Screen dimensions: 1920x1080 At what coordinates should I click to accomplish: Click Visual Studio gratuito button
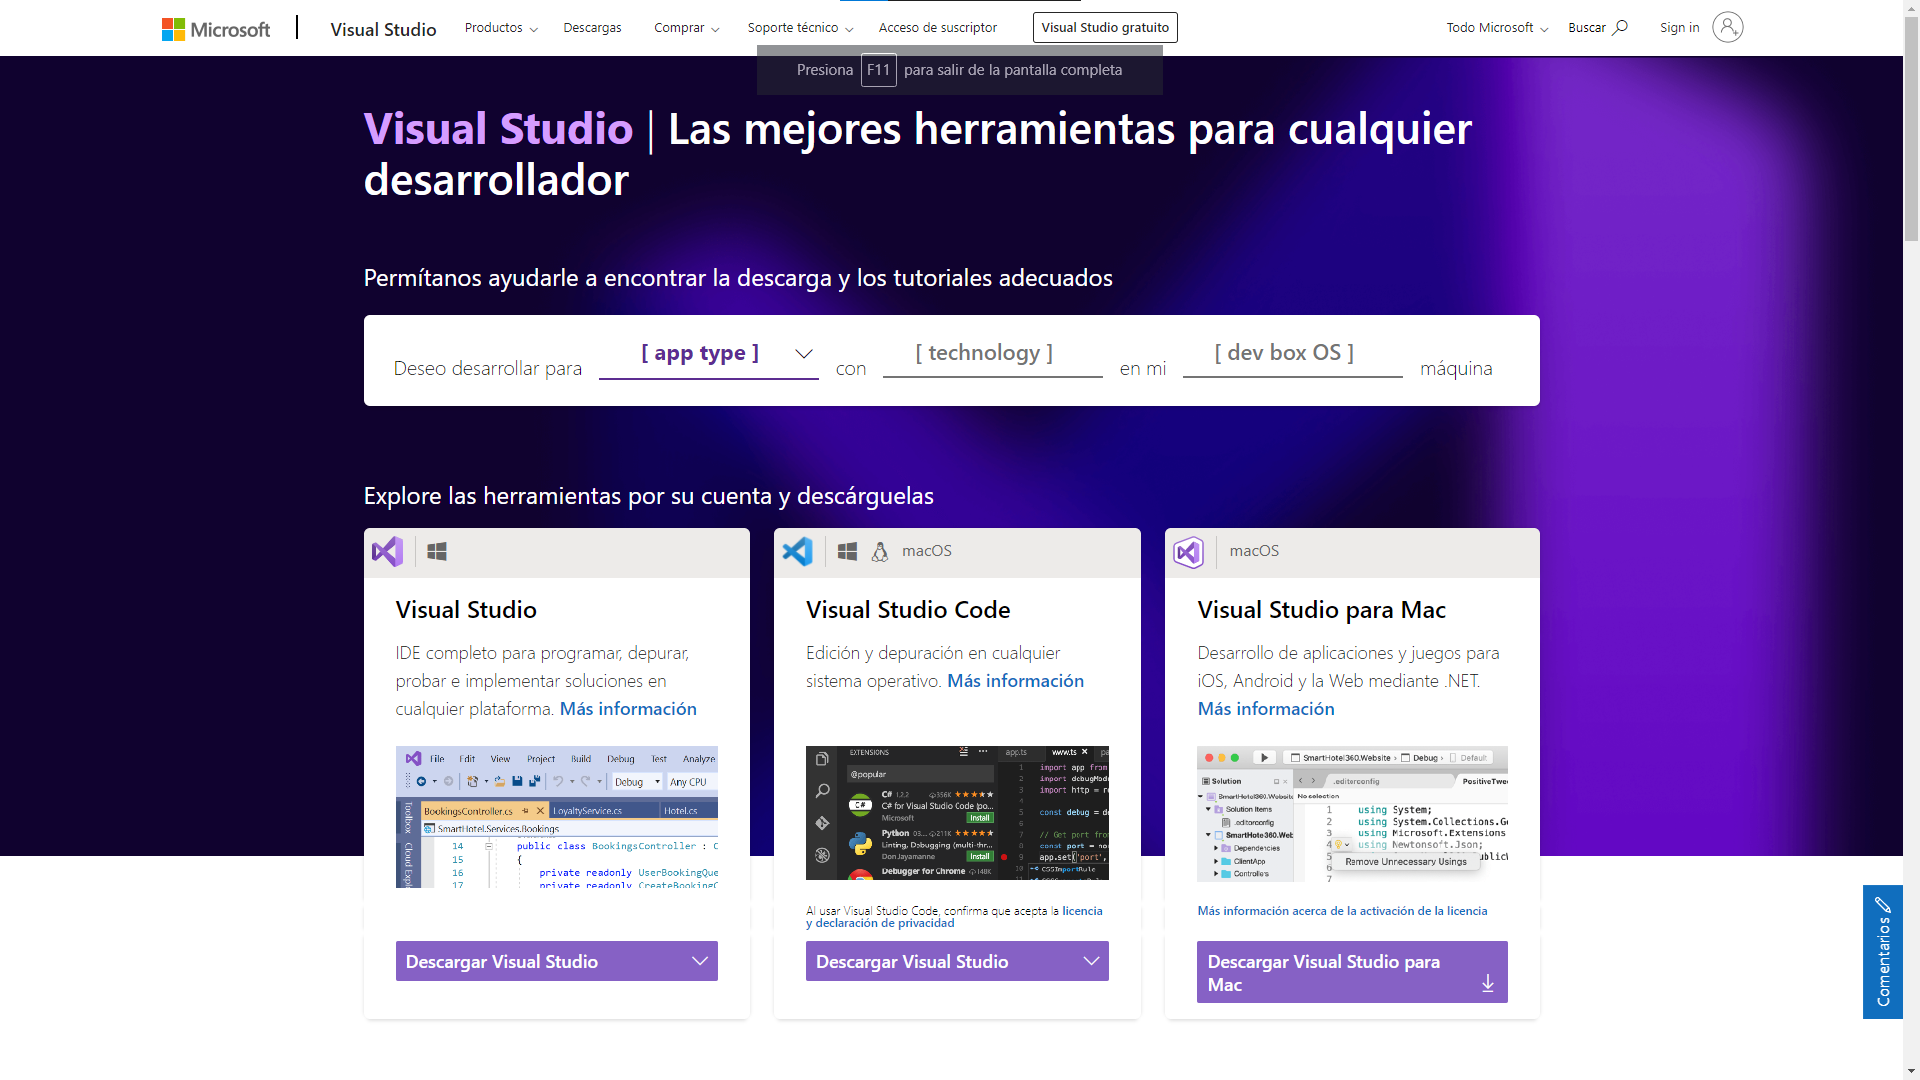coord(1105,28)
